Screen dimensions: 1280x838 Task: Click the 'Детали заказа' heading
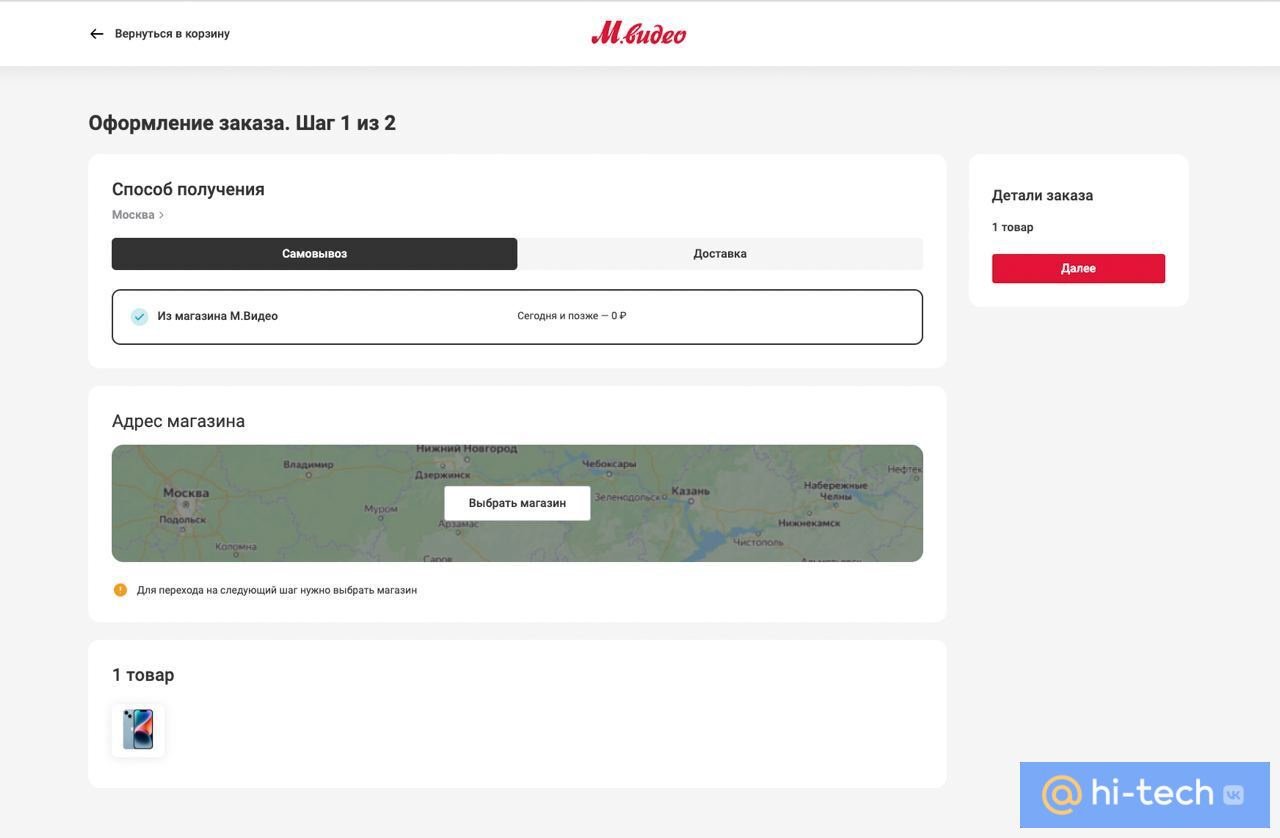pyautogui.click(x=1042, y=195)
